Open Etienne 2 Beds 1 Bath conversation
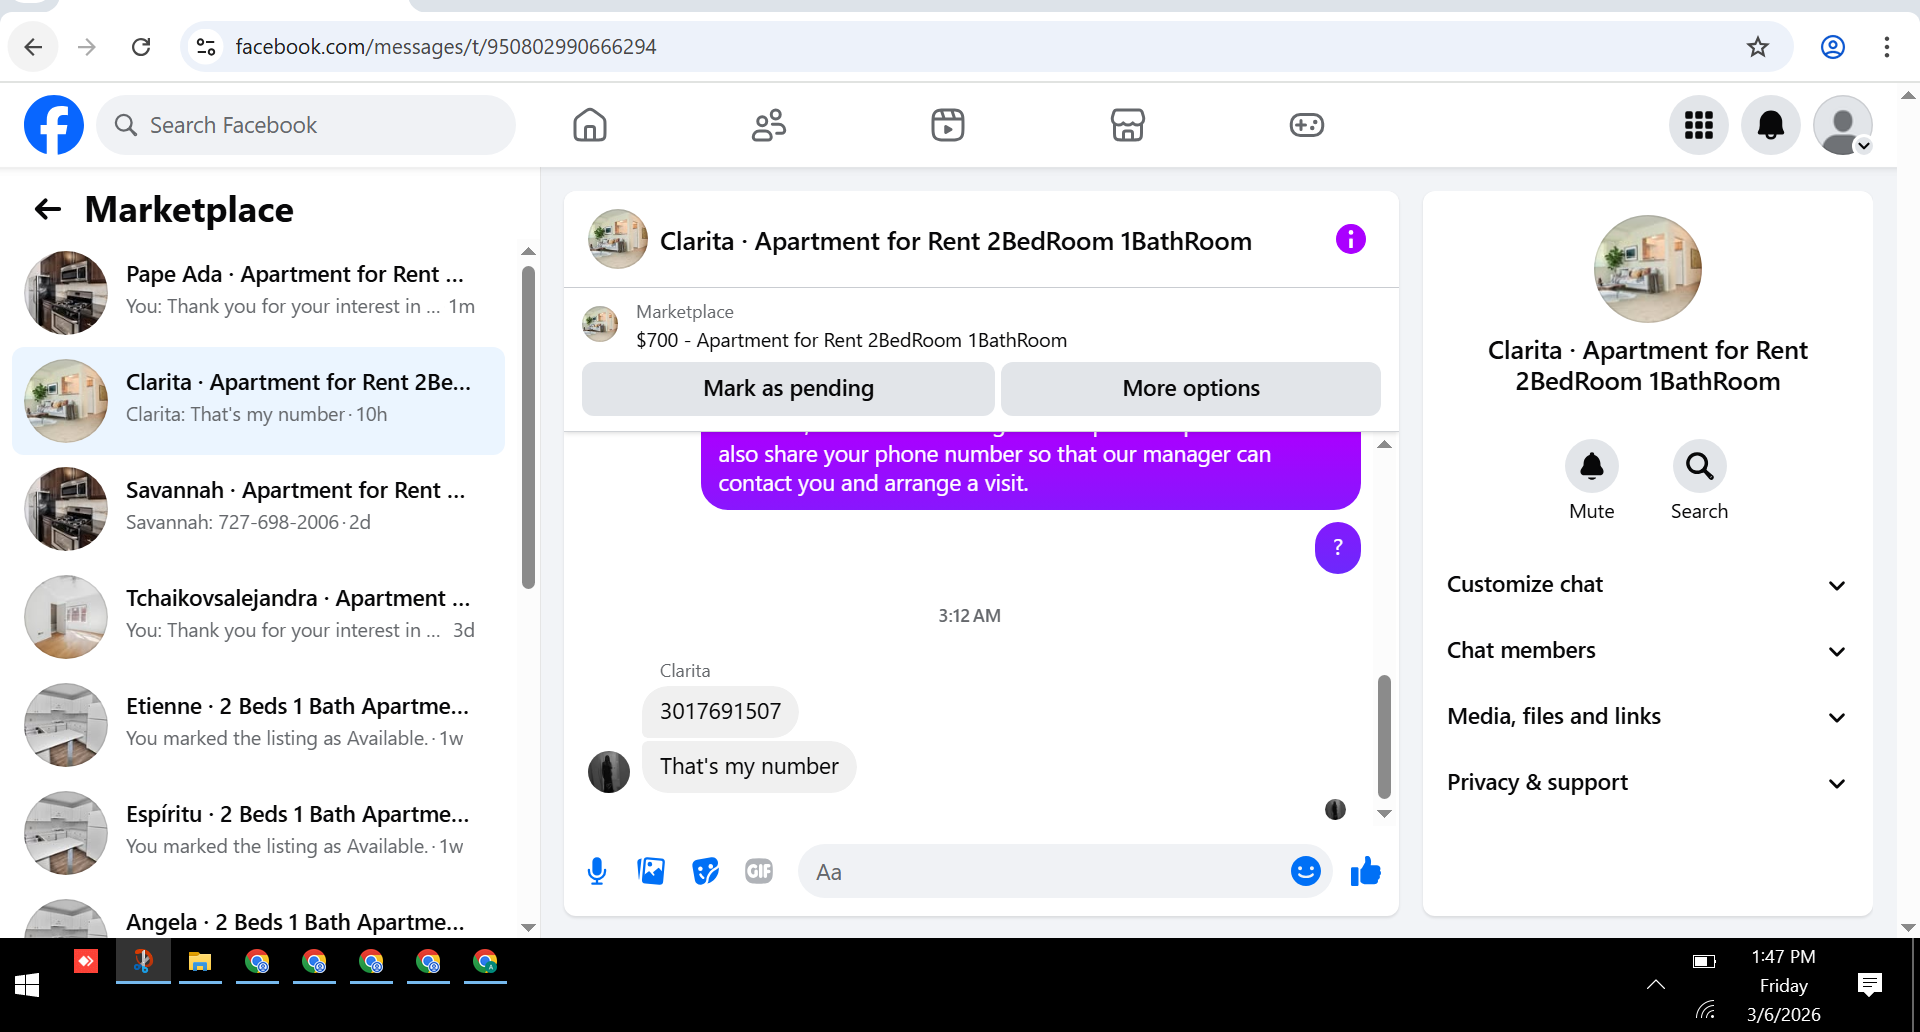This screenshot has width=1920, height=1032. point(258,725)
